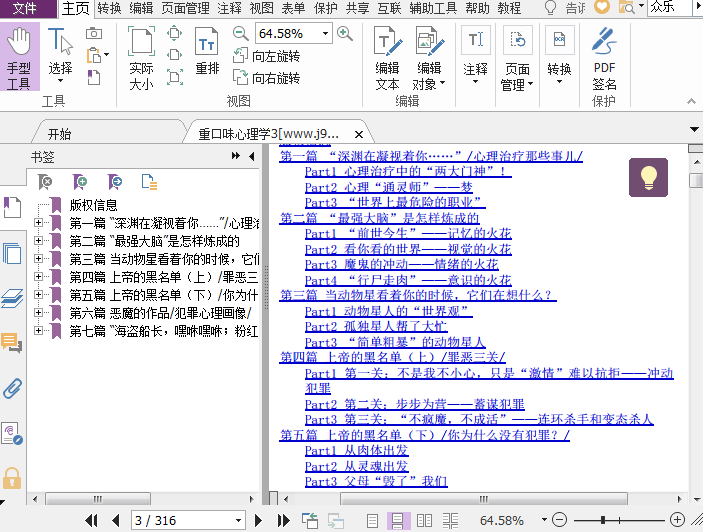Open the security lock panel
Screen dimensions: 703x532
(12, 477)
